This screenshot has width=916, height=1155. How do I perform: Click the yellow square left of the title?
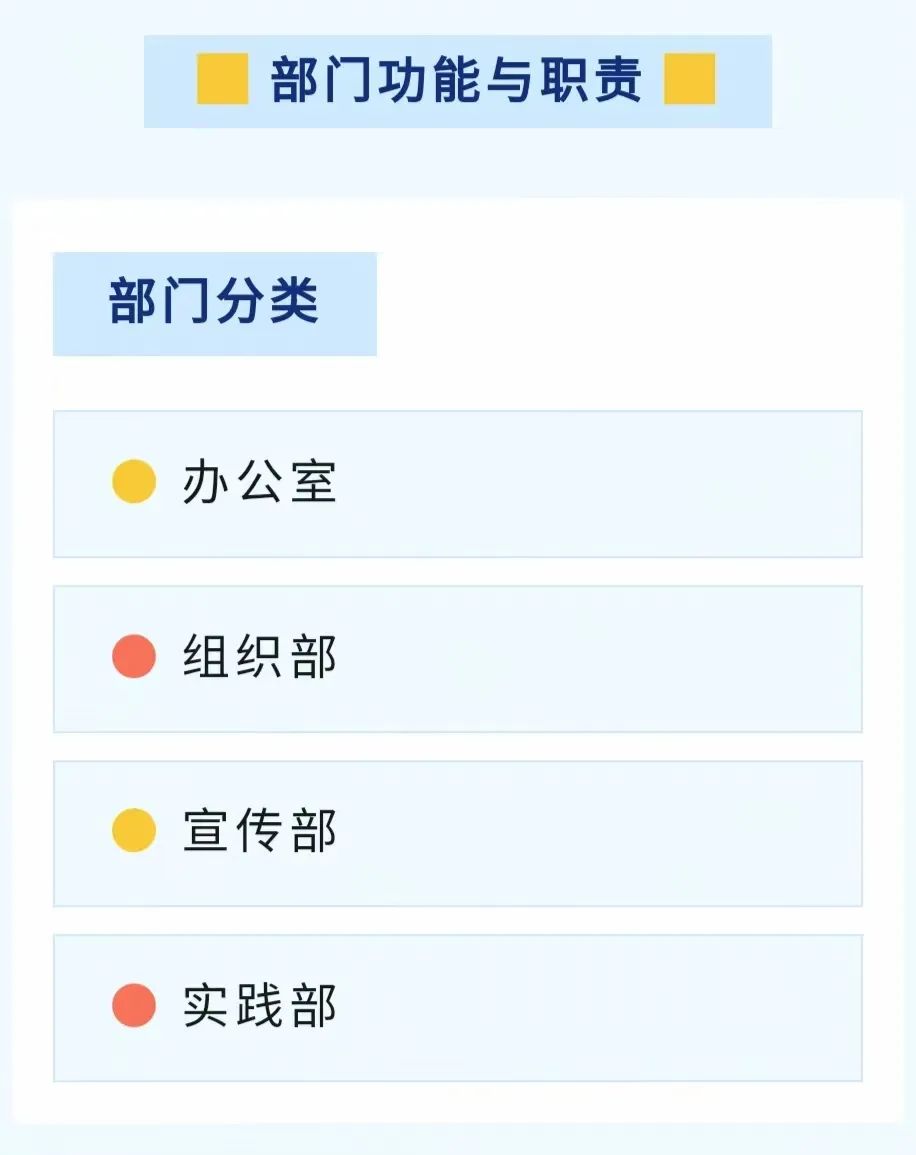coord(222,79)
